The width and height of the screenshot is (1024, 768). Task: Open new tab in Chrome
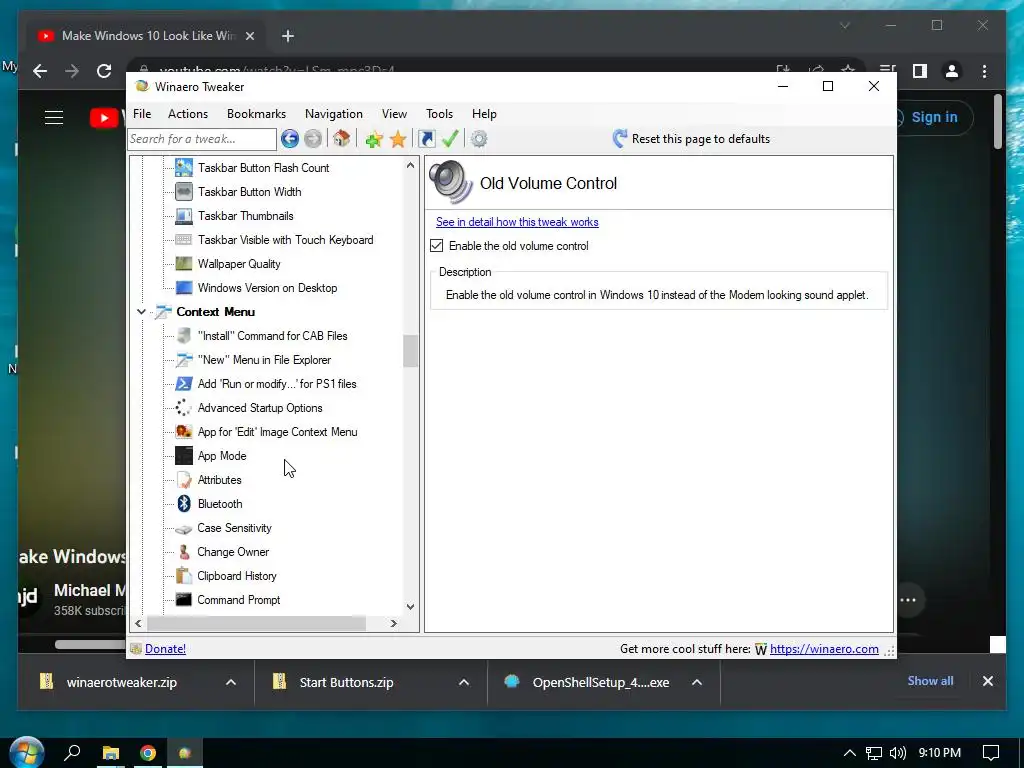pyautogui.click(x=288, y=36)
